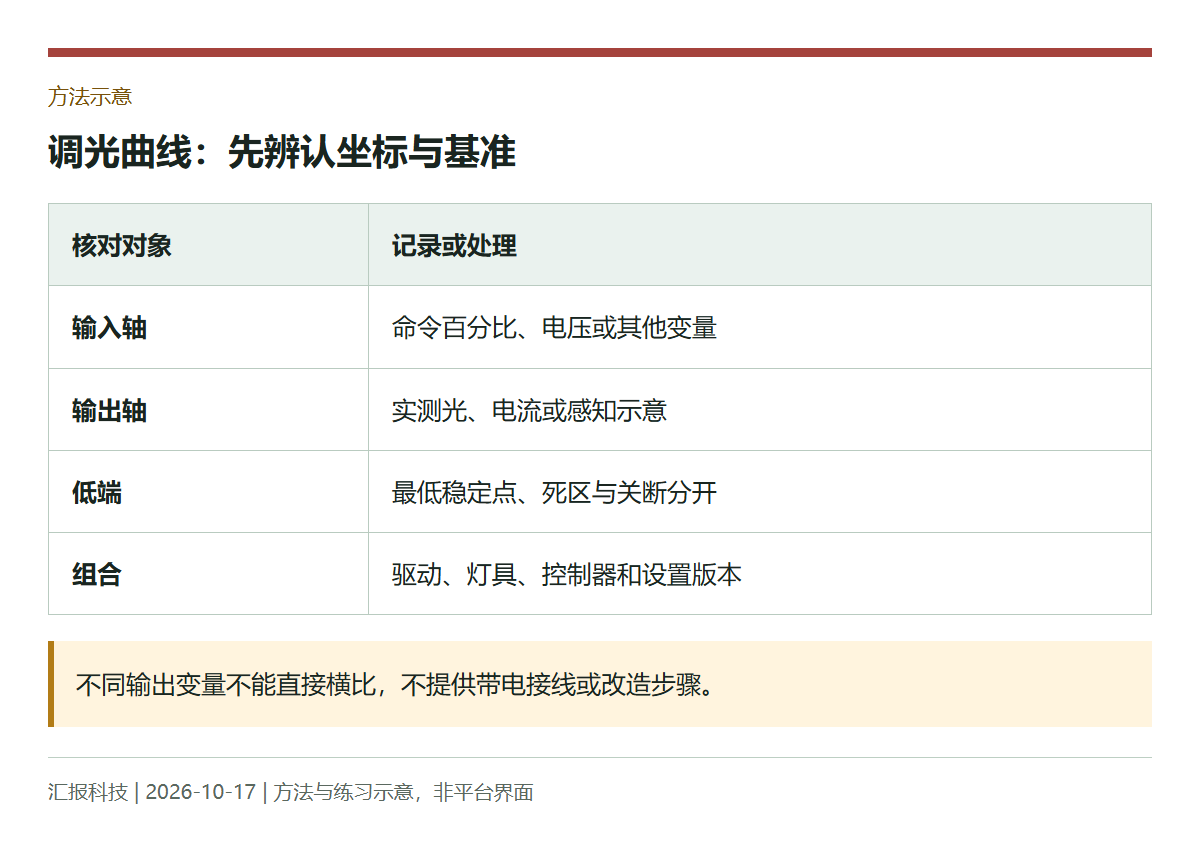Select the '输入轴' row label
The width and height of the screenshot is (1200, 852).
[109, 328]
